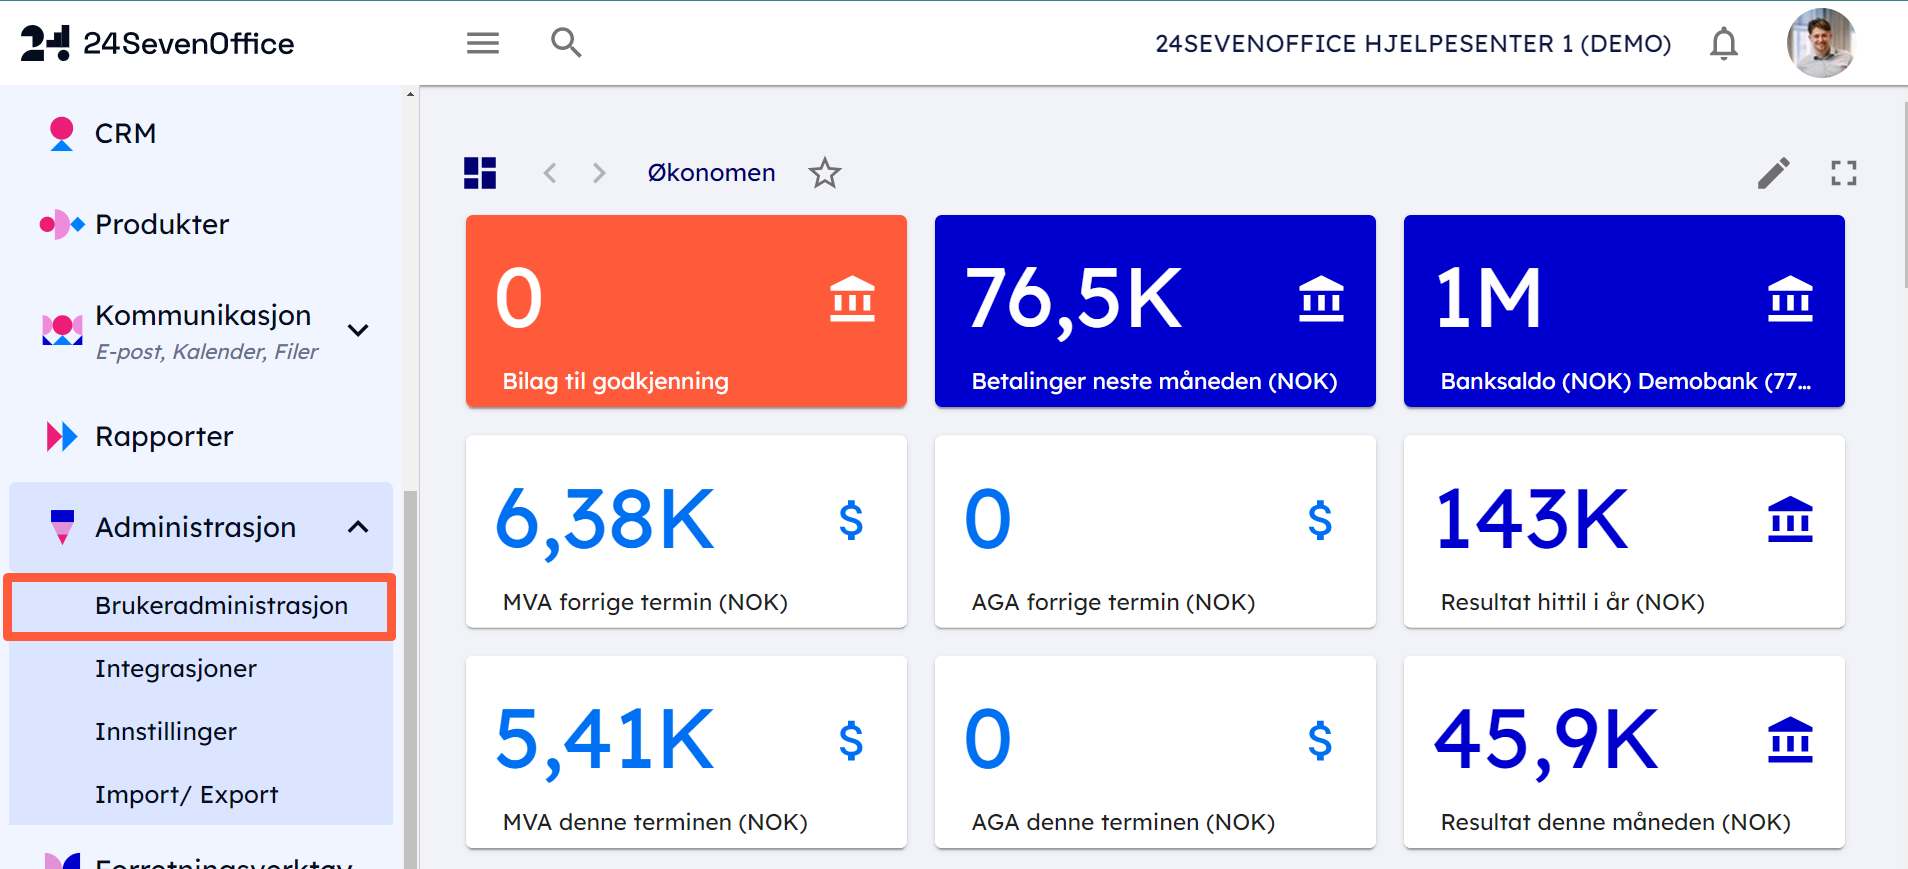Open Integrasjoner under Administrasjon
Image resolution: width=1908 pixels, height=869 pixels.
tap(176, 669)
